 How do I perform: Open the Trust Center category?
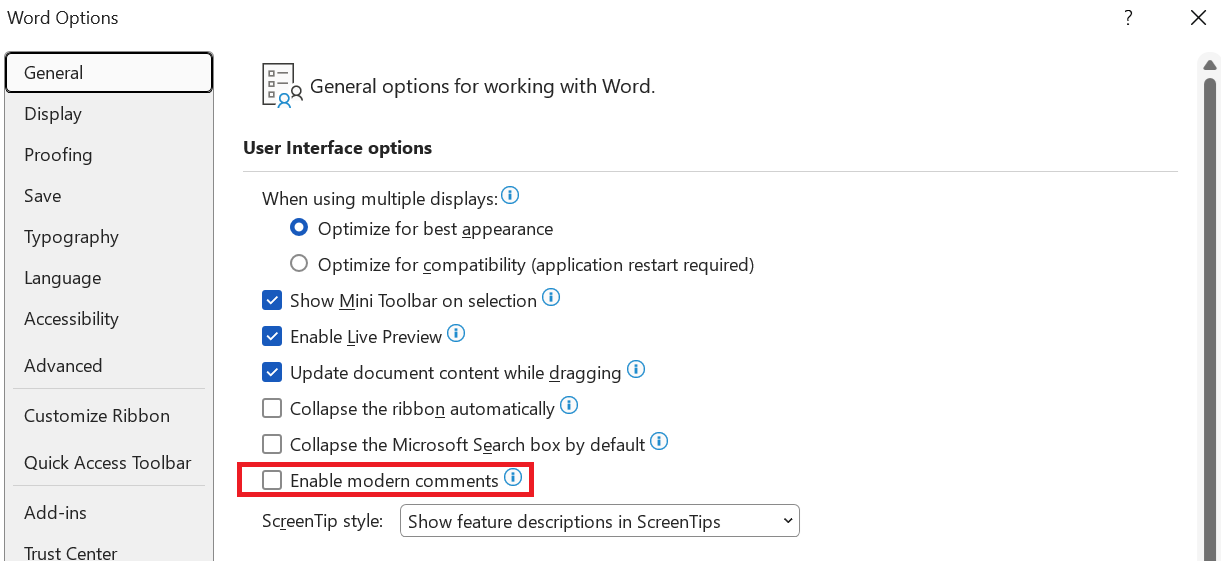(109, 552)
